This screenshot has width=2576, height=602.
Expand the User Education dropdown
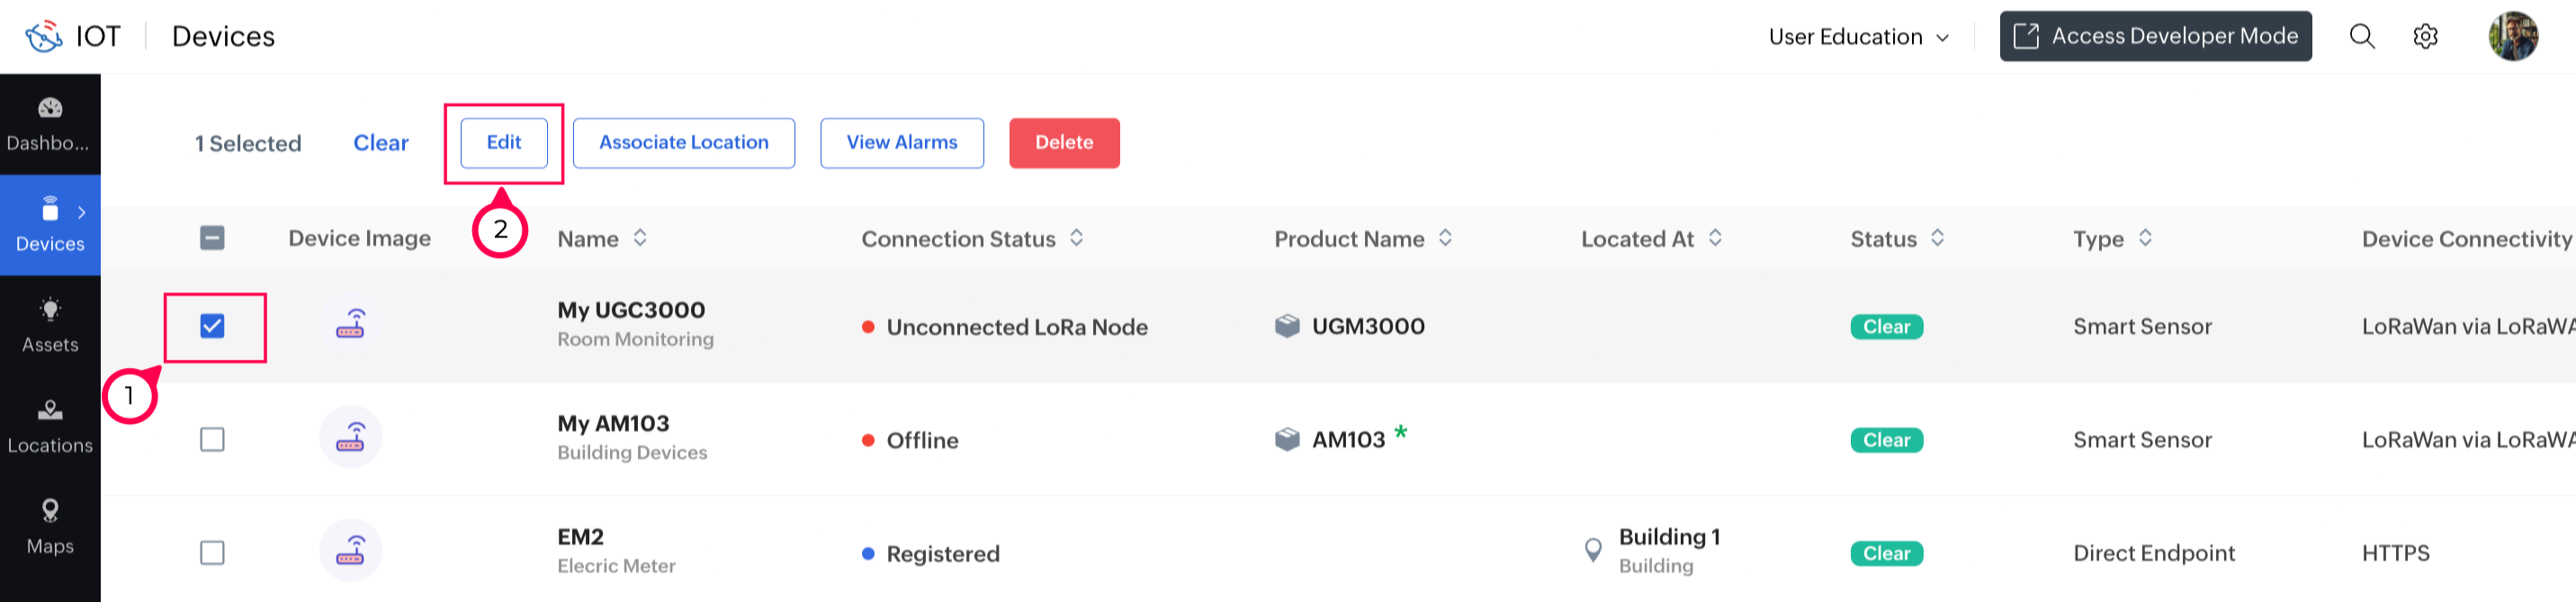click(1858, 37)
